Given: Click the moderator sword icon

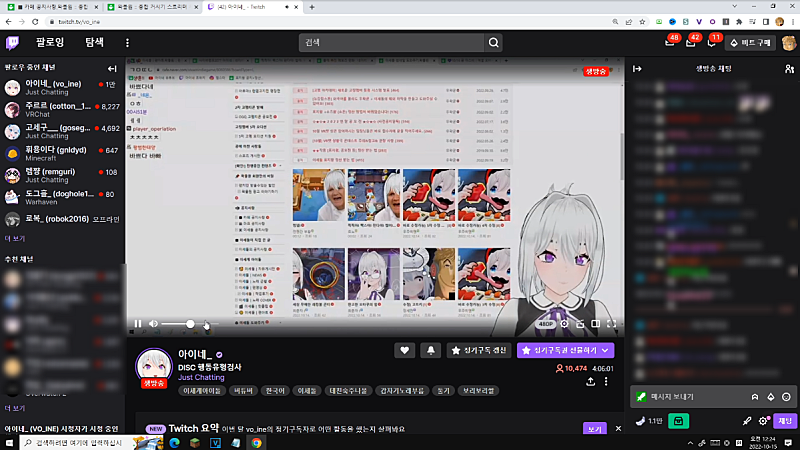Looking at the screenshot, I should pos(746,421).
